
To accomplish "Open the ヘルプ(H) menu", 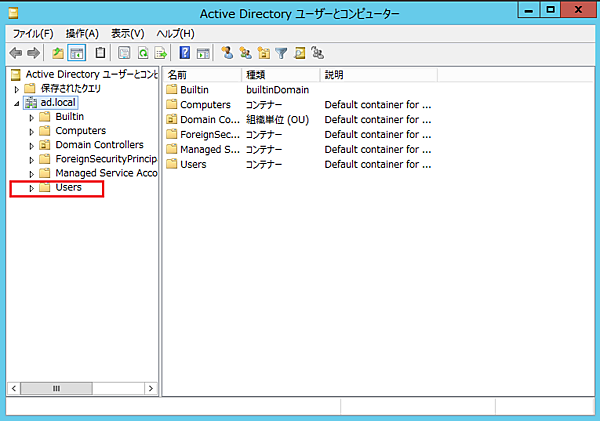I will [x=175, y=34].
